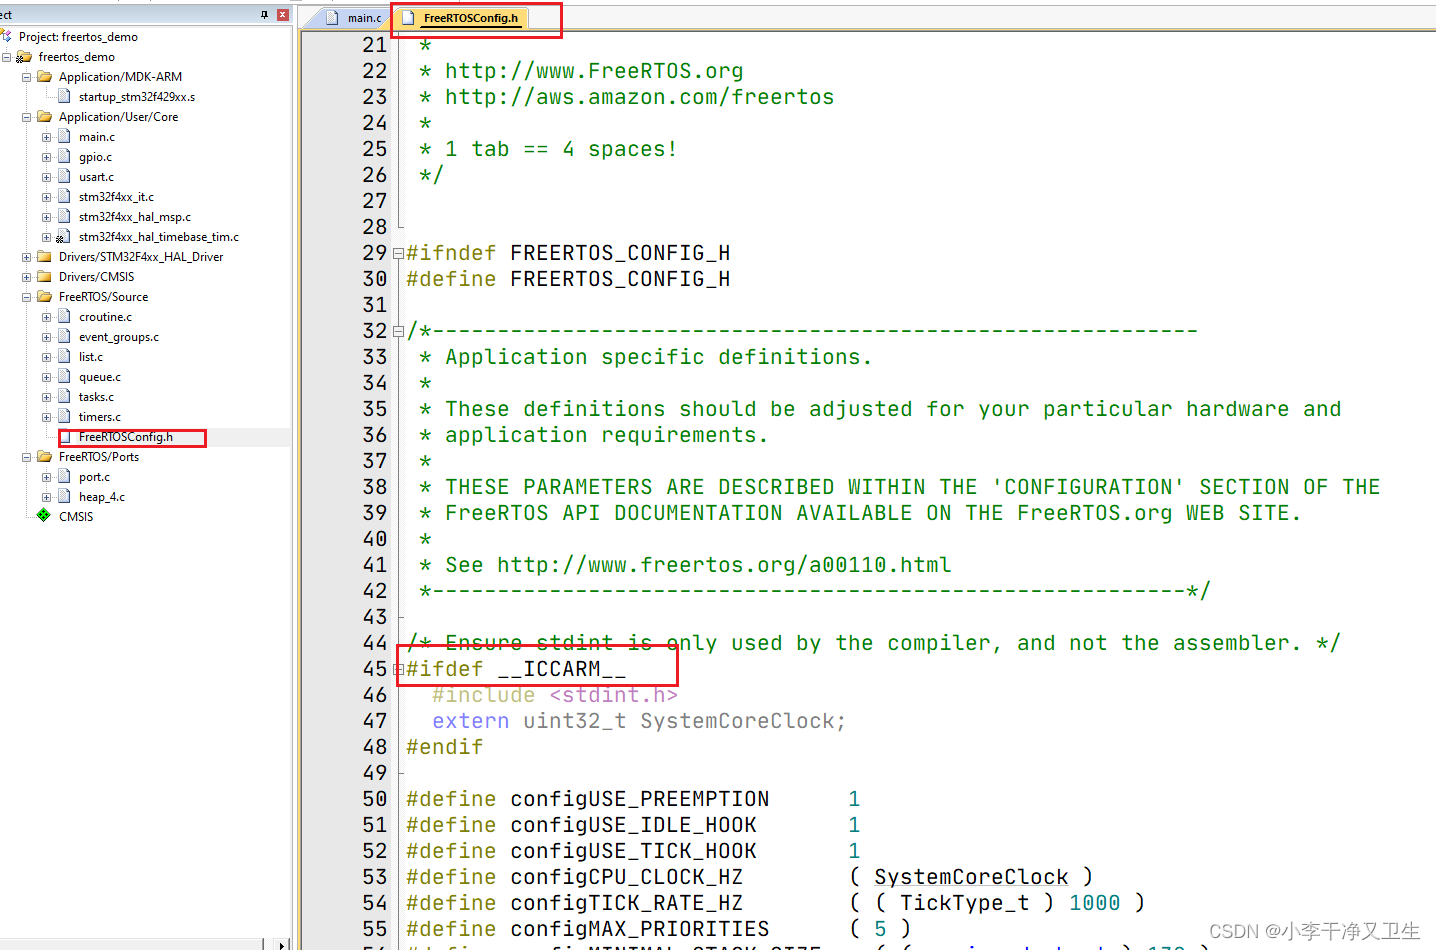The image size is (1436, 950).
Task: Click on configMAX_PRIORITIES define
Action: click(640, 929)
